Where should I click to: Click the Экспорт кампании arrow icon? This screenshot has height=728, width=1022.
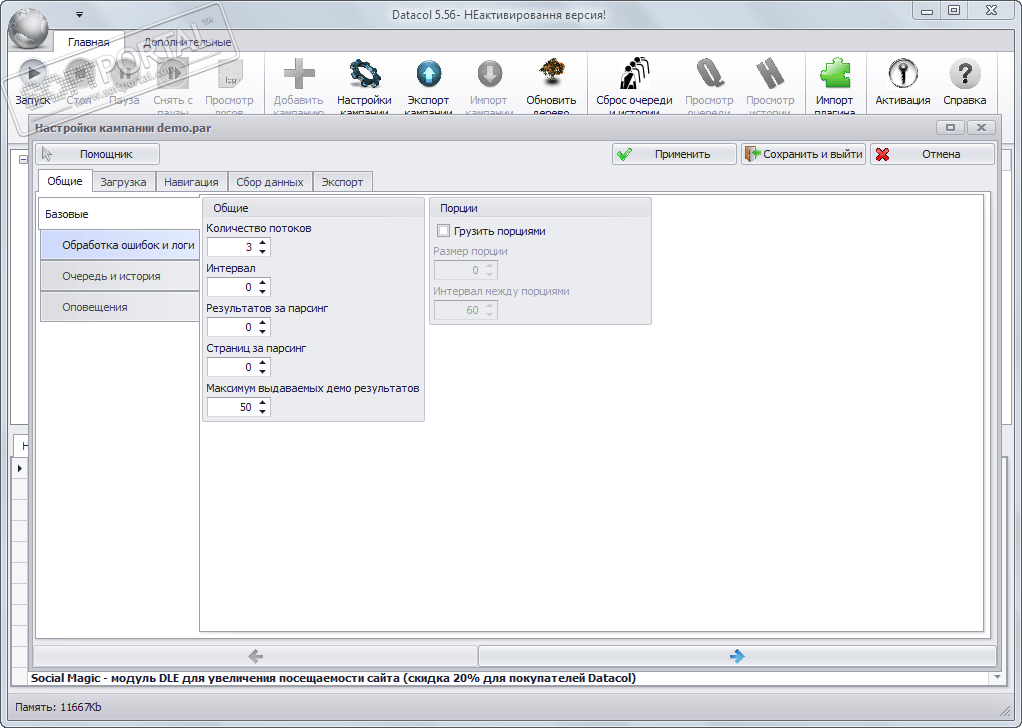[x=428, y=74]
